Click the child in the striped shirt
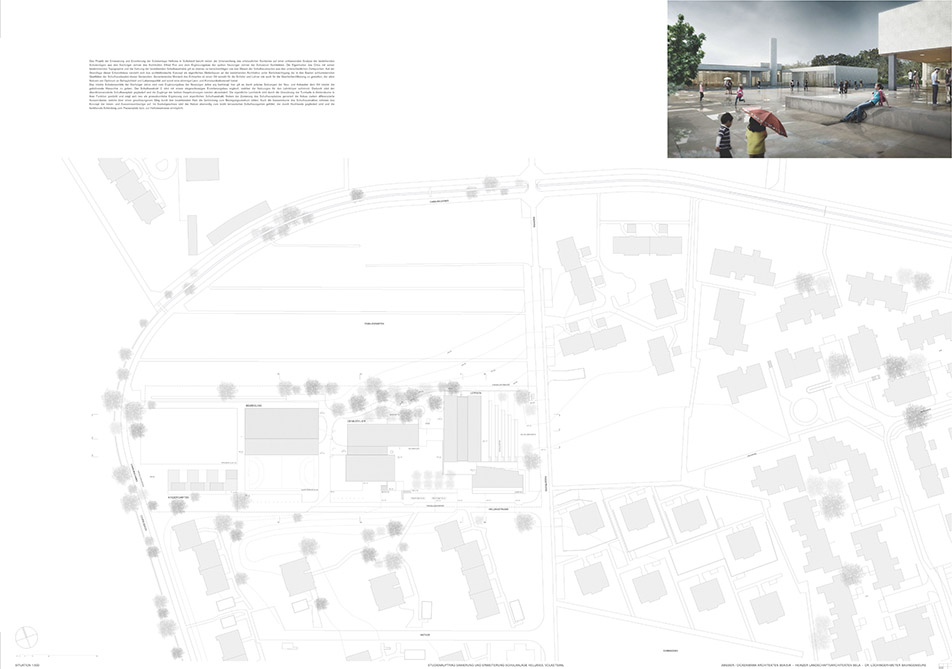The width and height of the screenshot is (952, 669). point(724,135)
